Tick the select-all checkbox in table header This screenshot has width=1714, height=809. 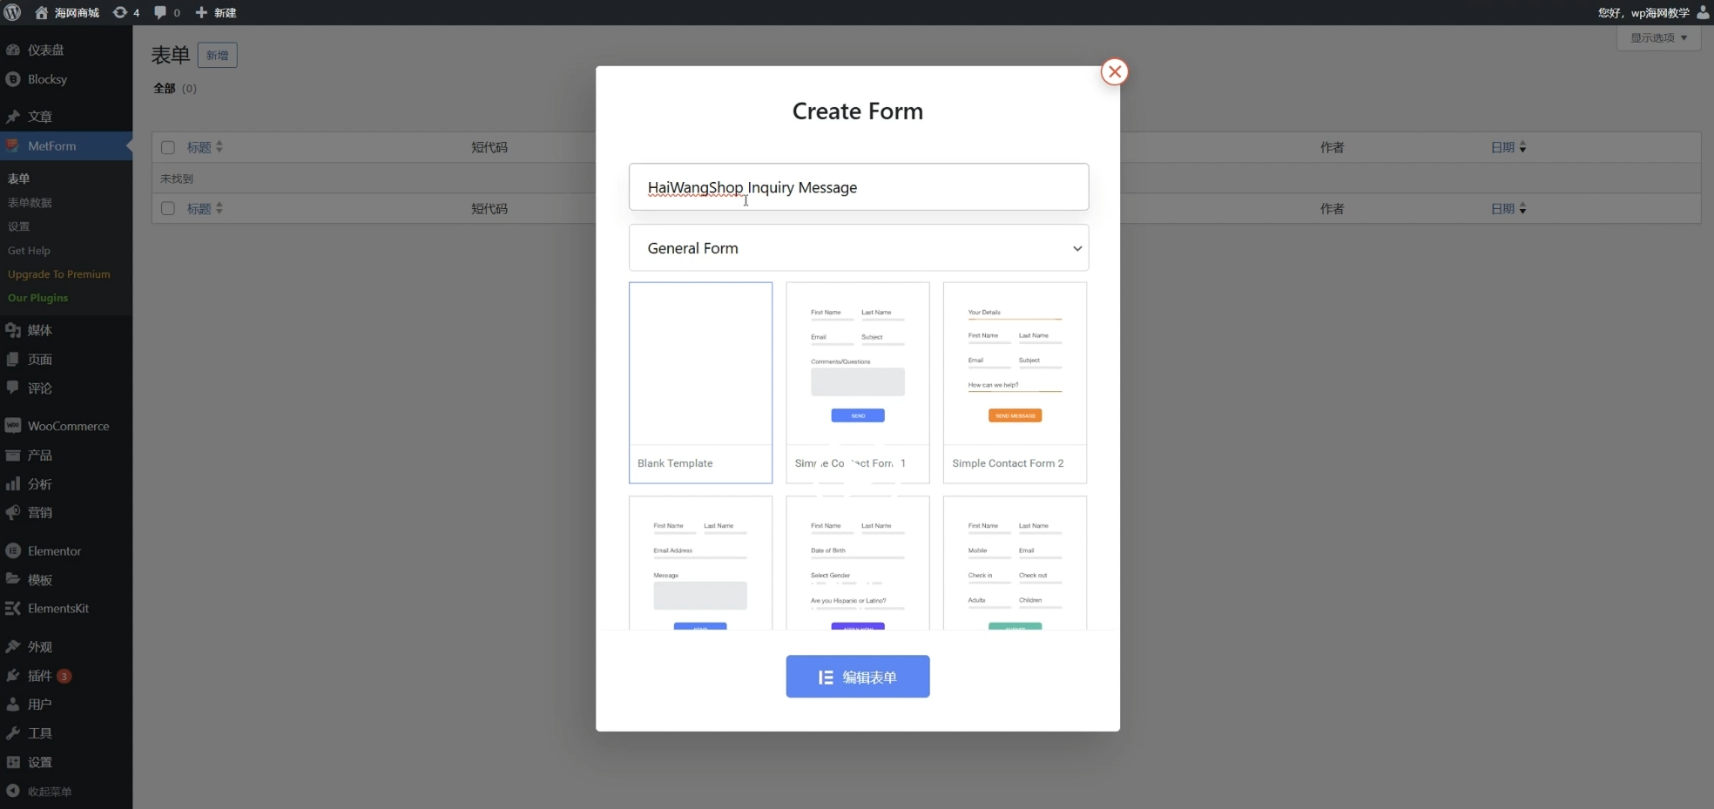tap(168, 148)
